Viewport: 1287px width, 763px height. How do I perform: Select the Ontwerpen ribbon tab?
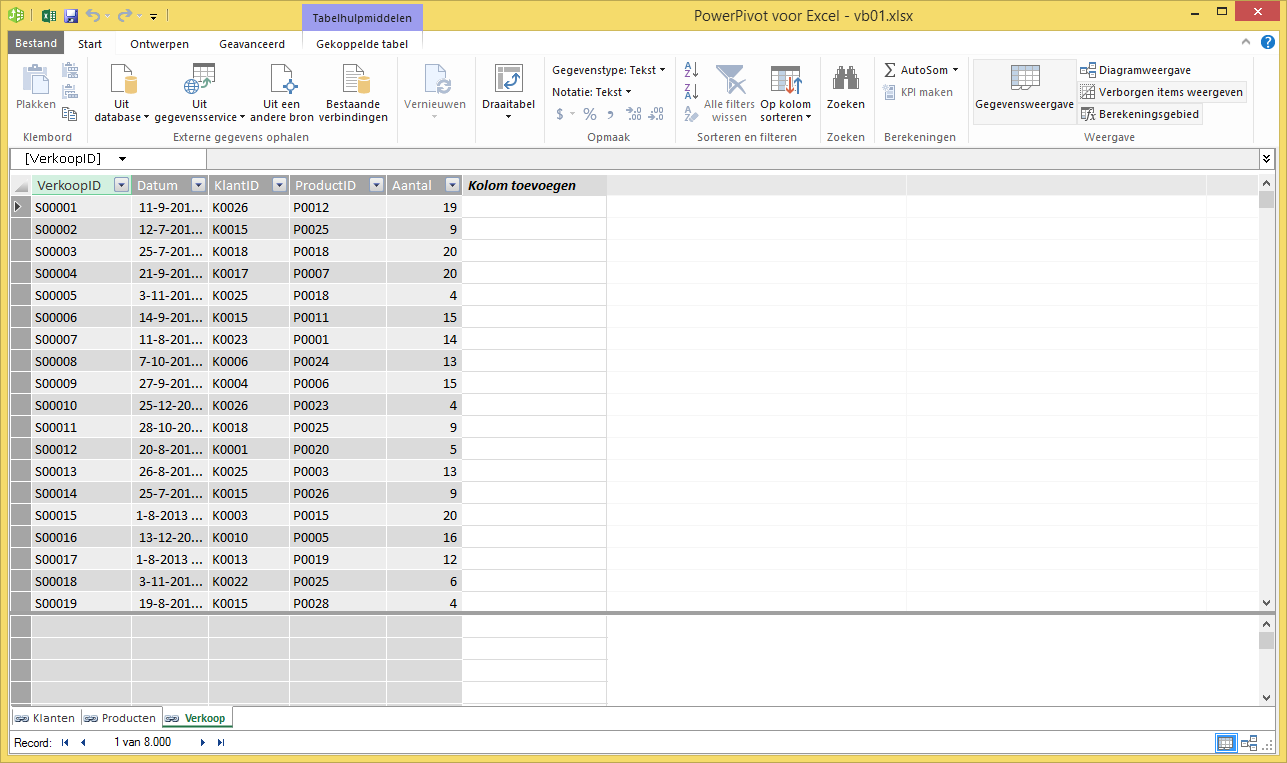pyautogui.click(x=159, y=44)
